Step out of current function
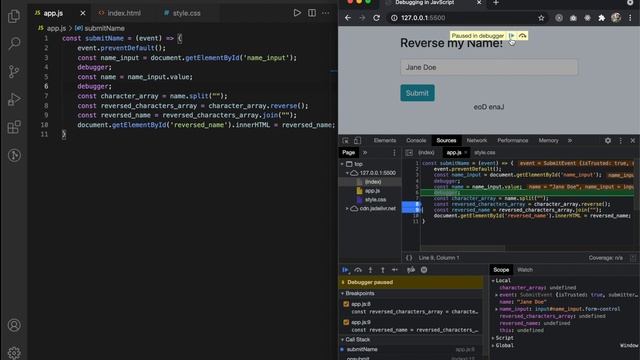 382,270
